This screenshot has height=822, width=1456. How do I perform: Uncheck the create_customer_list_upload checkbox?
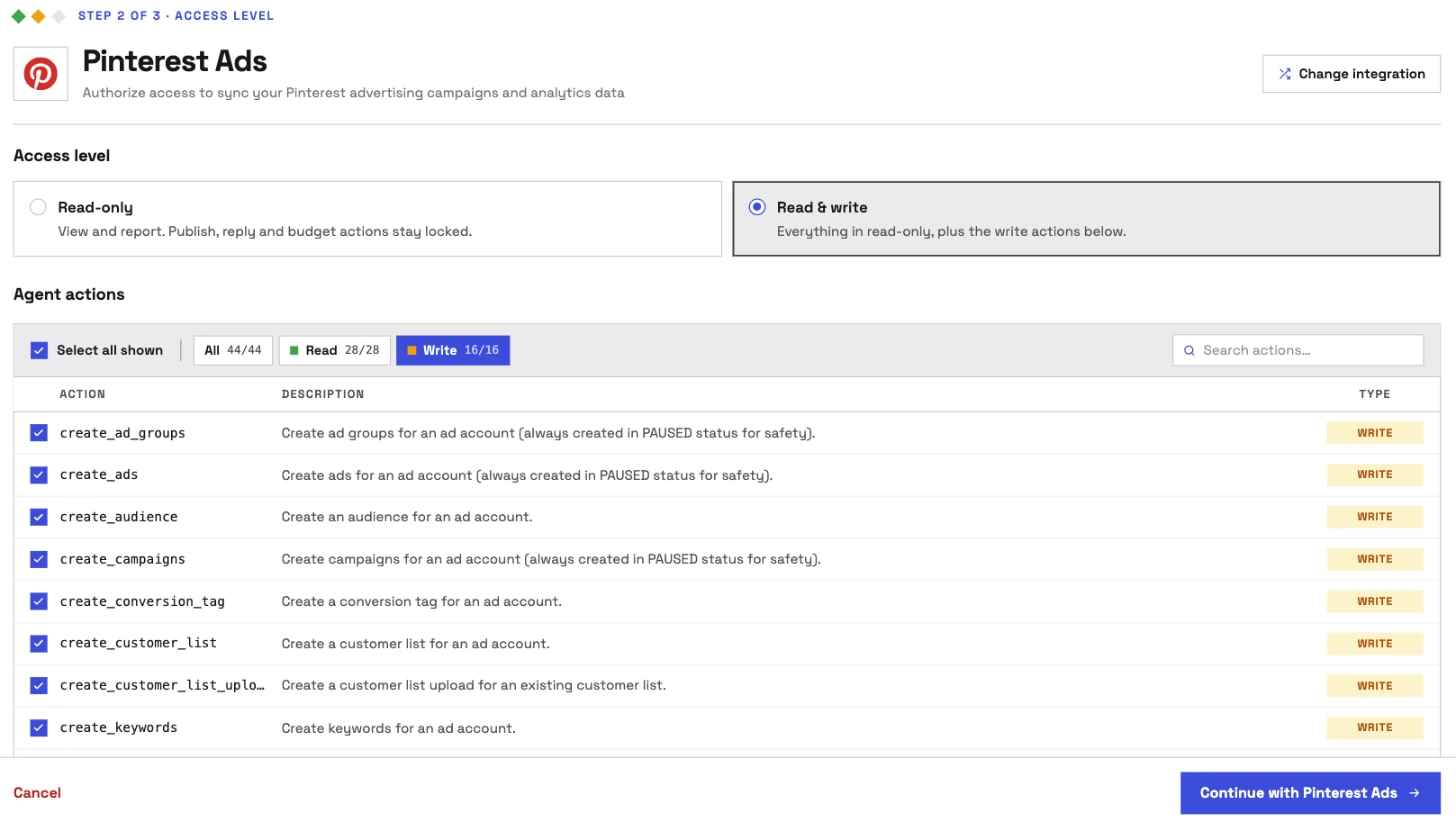[39, 686]
